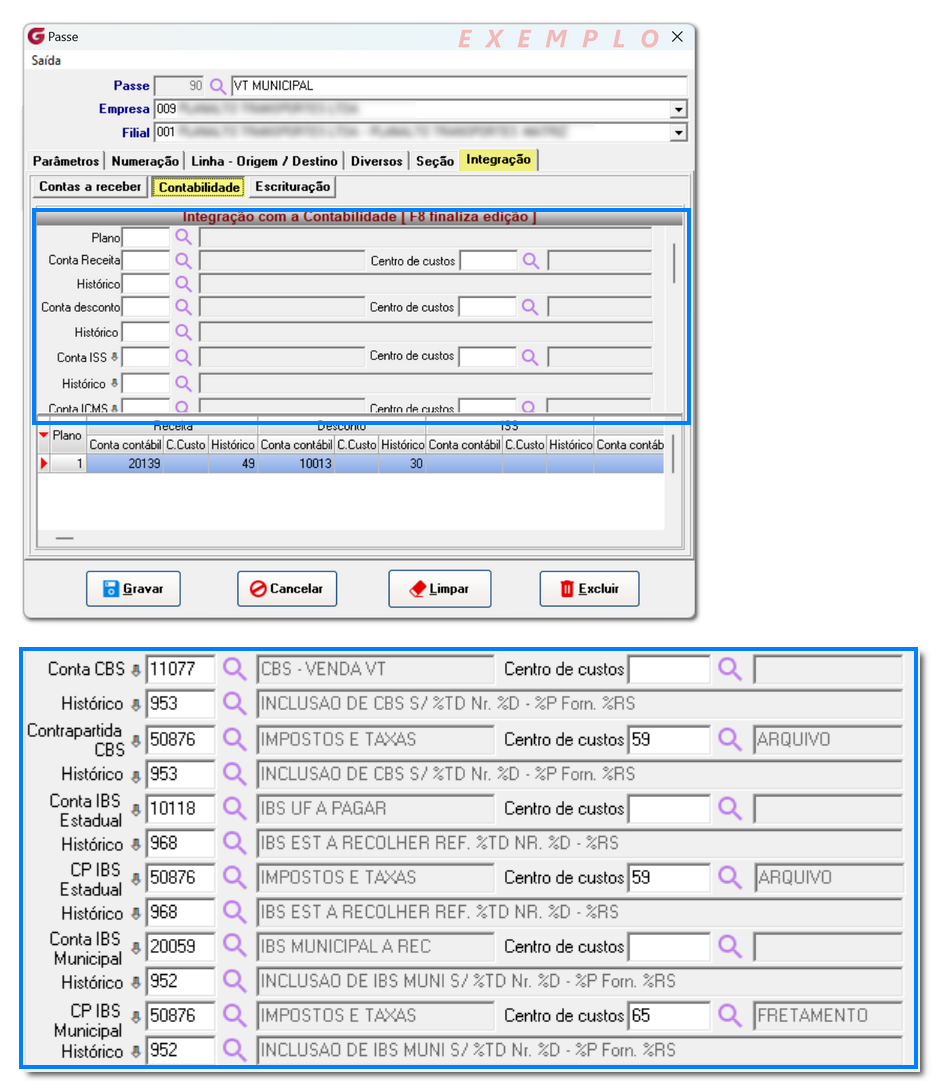Focus the Conta desconto code field
This screenshot has width=946, height=1081.
[145, 307]
